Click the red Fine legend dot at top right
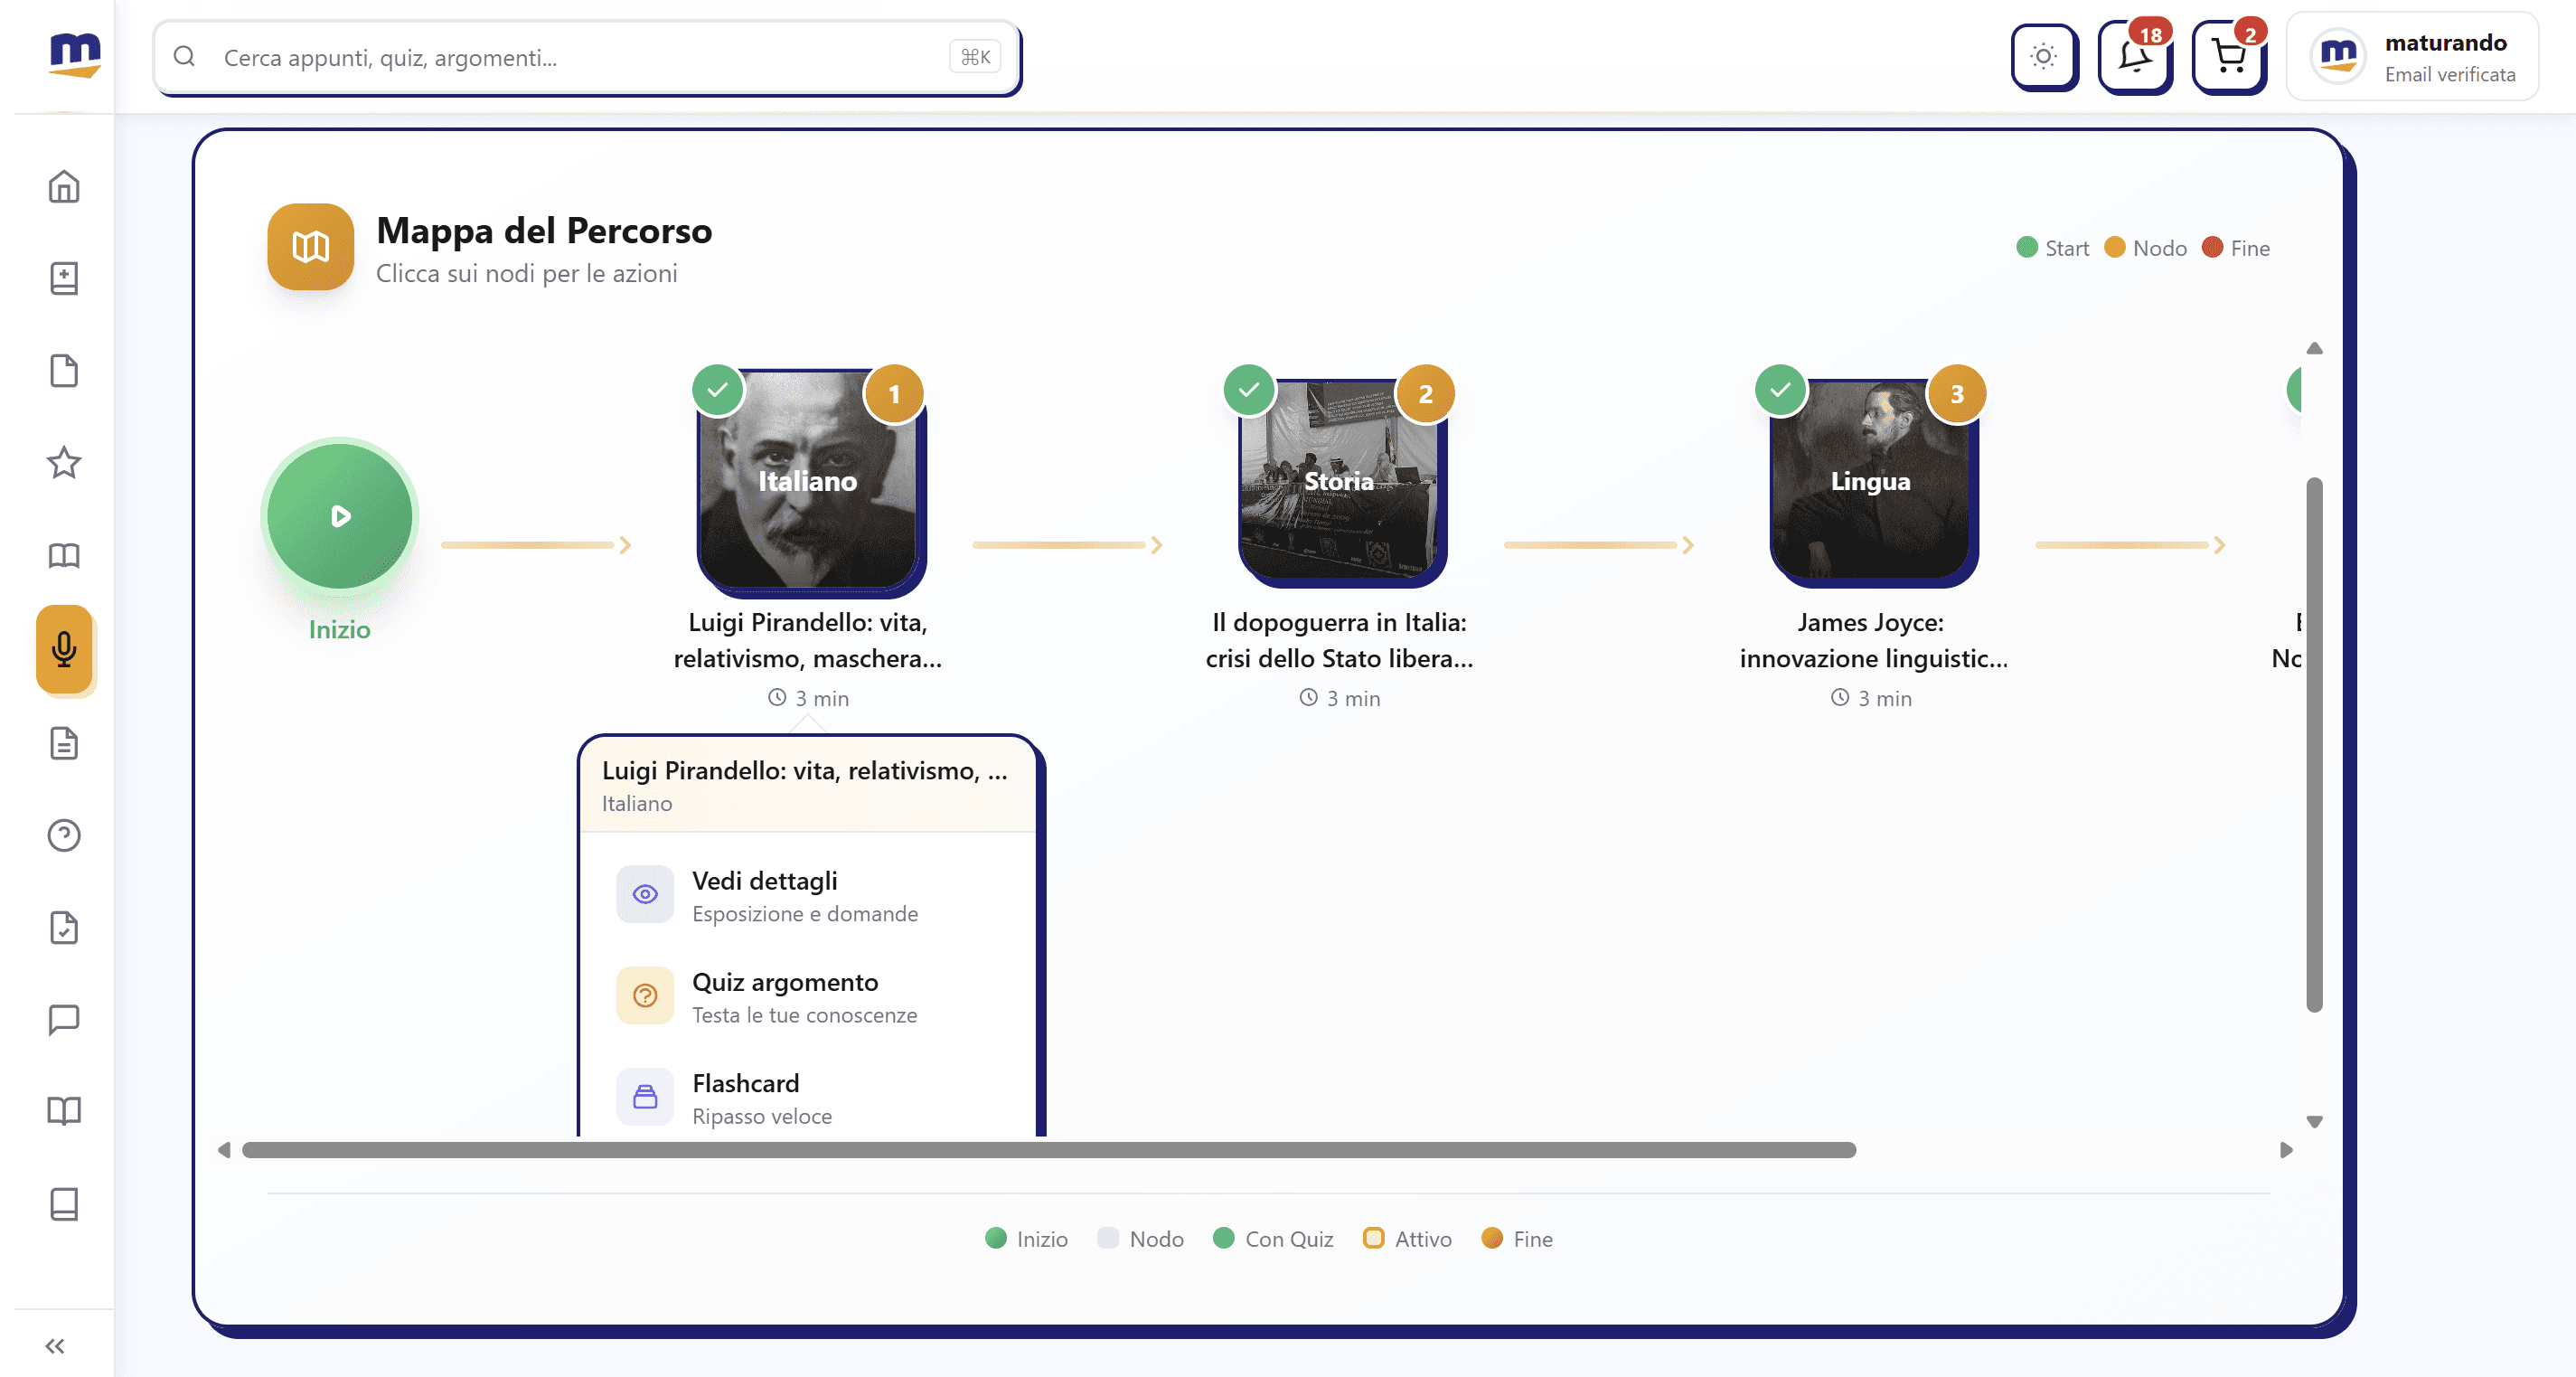 (x=2213, y=247)
